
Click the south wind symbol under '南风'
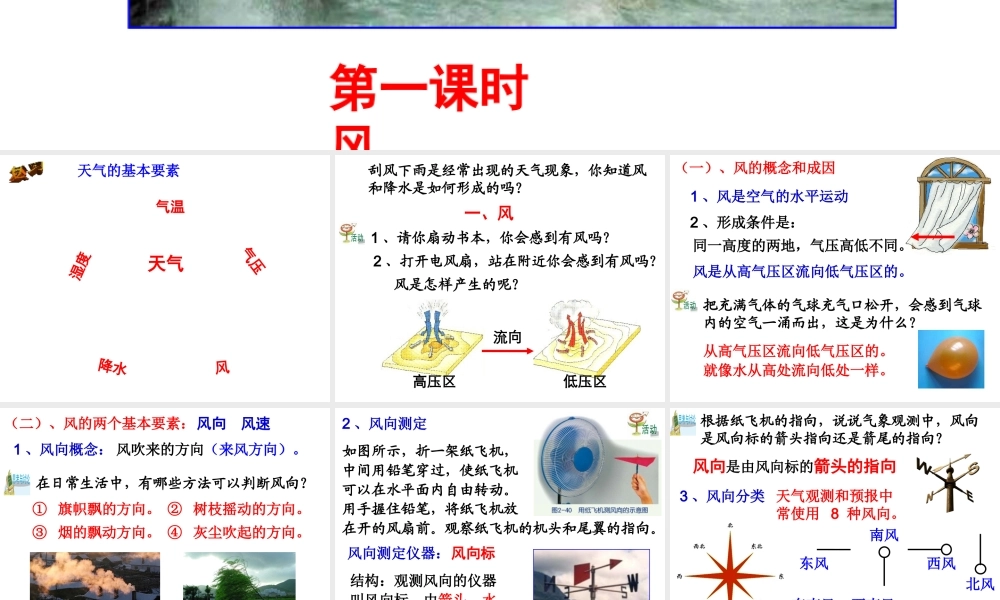(x=884, y=566)
